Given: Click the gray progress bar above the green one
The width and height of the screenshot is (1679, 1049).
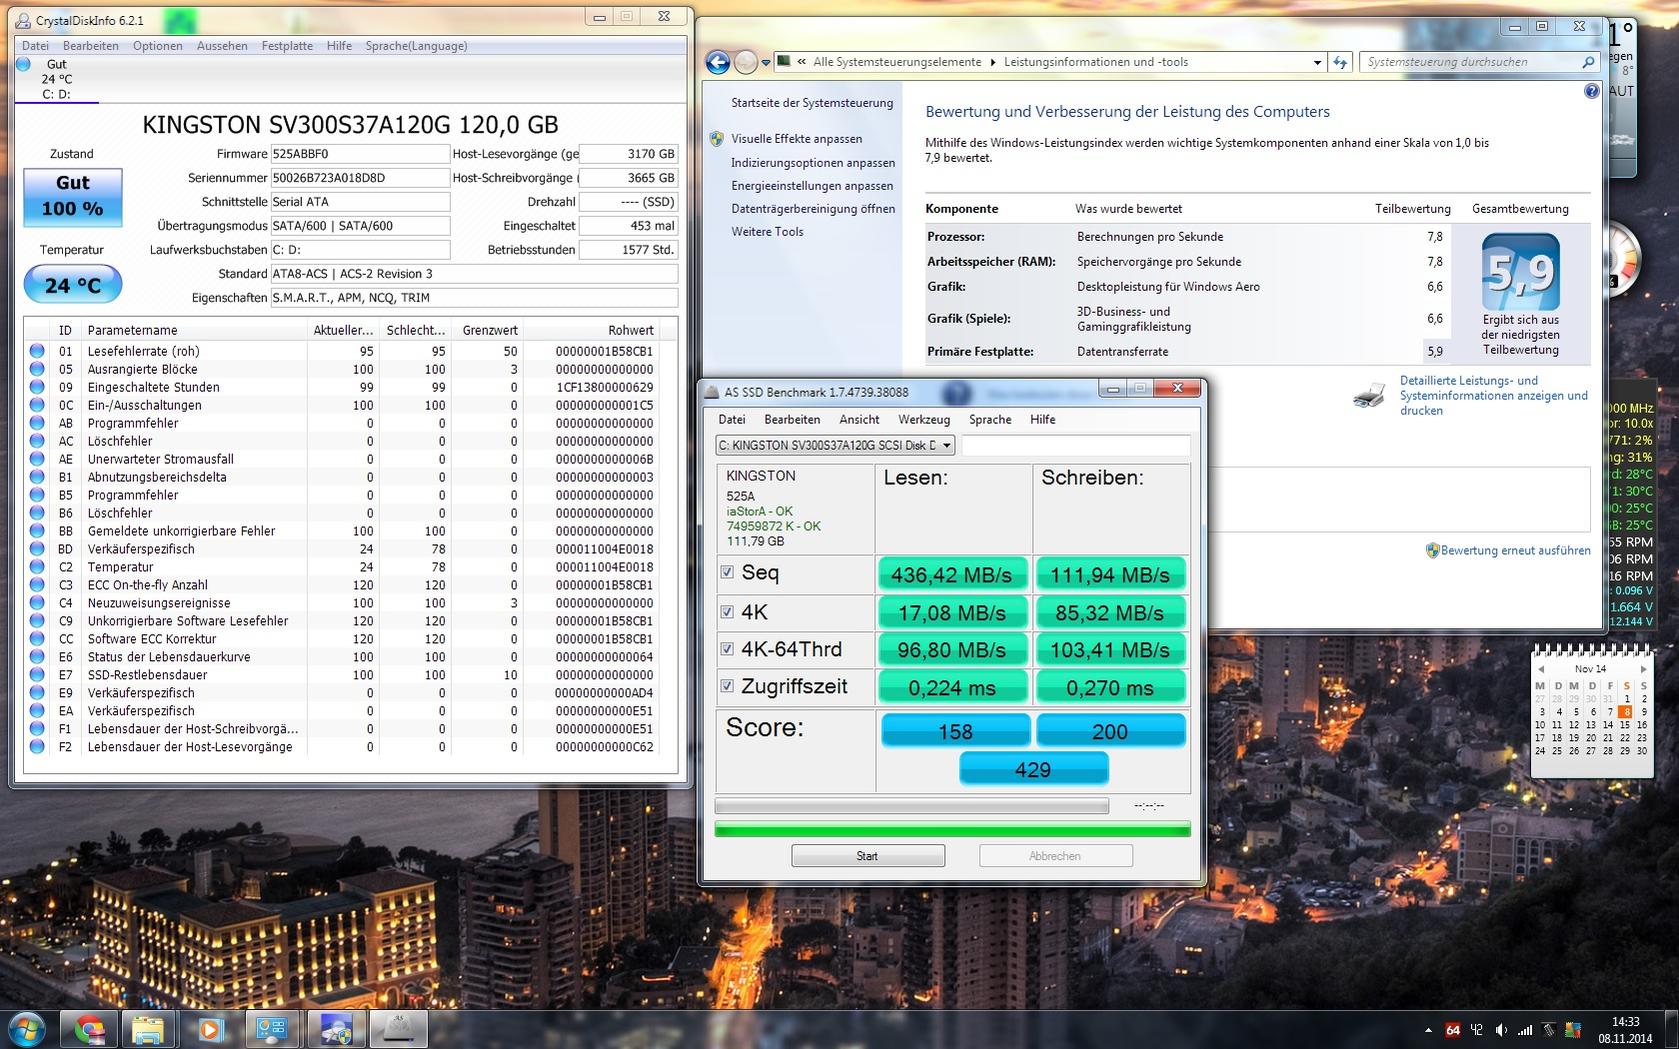Looking at the screenshot, I should tap(911, 806).
